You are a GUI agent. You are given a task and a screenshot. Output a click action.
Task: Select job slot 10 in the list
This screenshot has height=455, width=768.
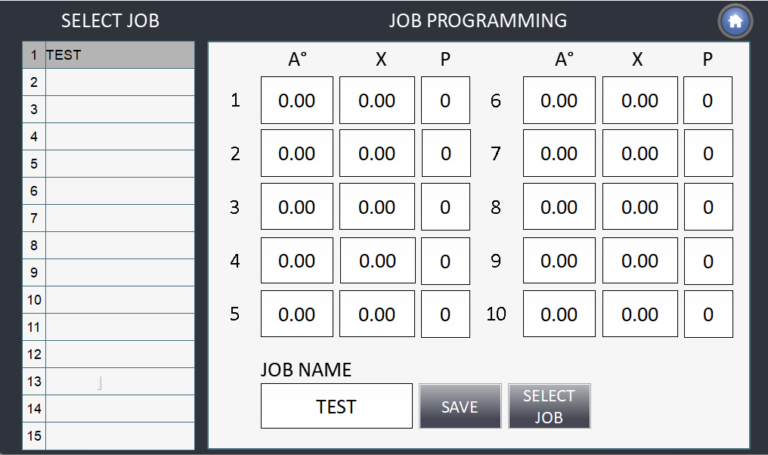coord(108,300)
